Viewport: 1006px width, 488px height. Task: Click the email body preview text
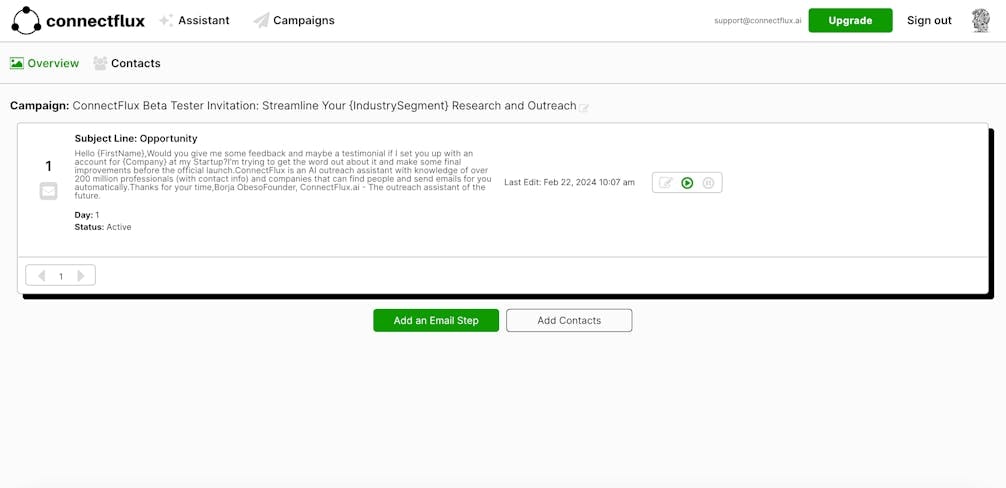[283, 174]
